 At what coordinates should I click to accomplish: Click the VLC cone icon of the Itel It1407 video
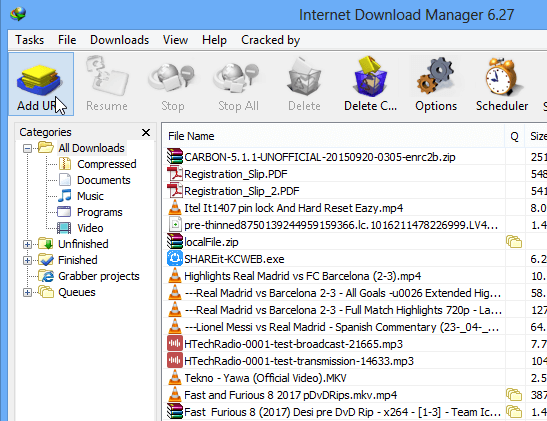point(175,208)
